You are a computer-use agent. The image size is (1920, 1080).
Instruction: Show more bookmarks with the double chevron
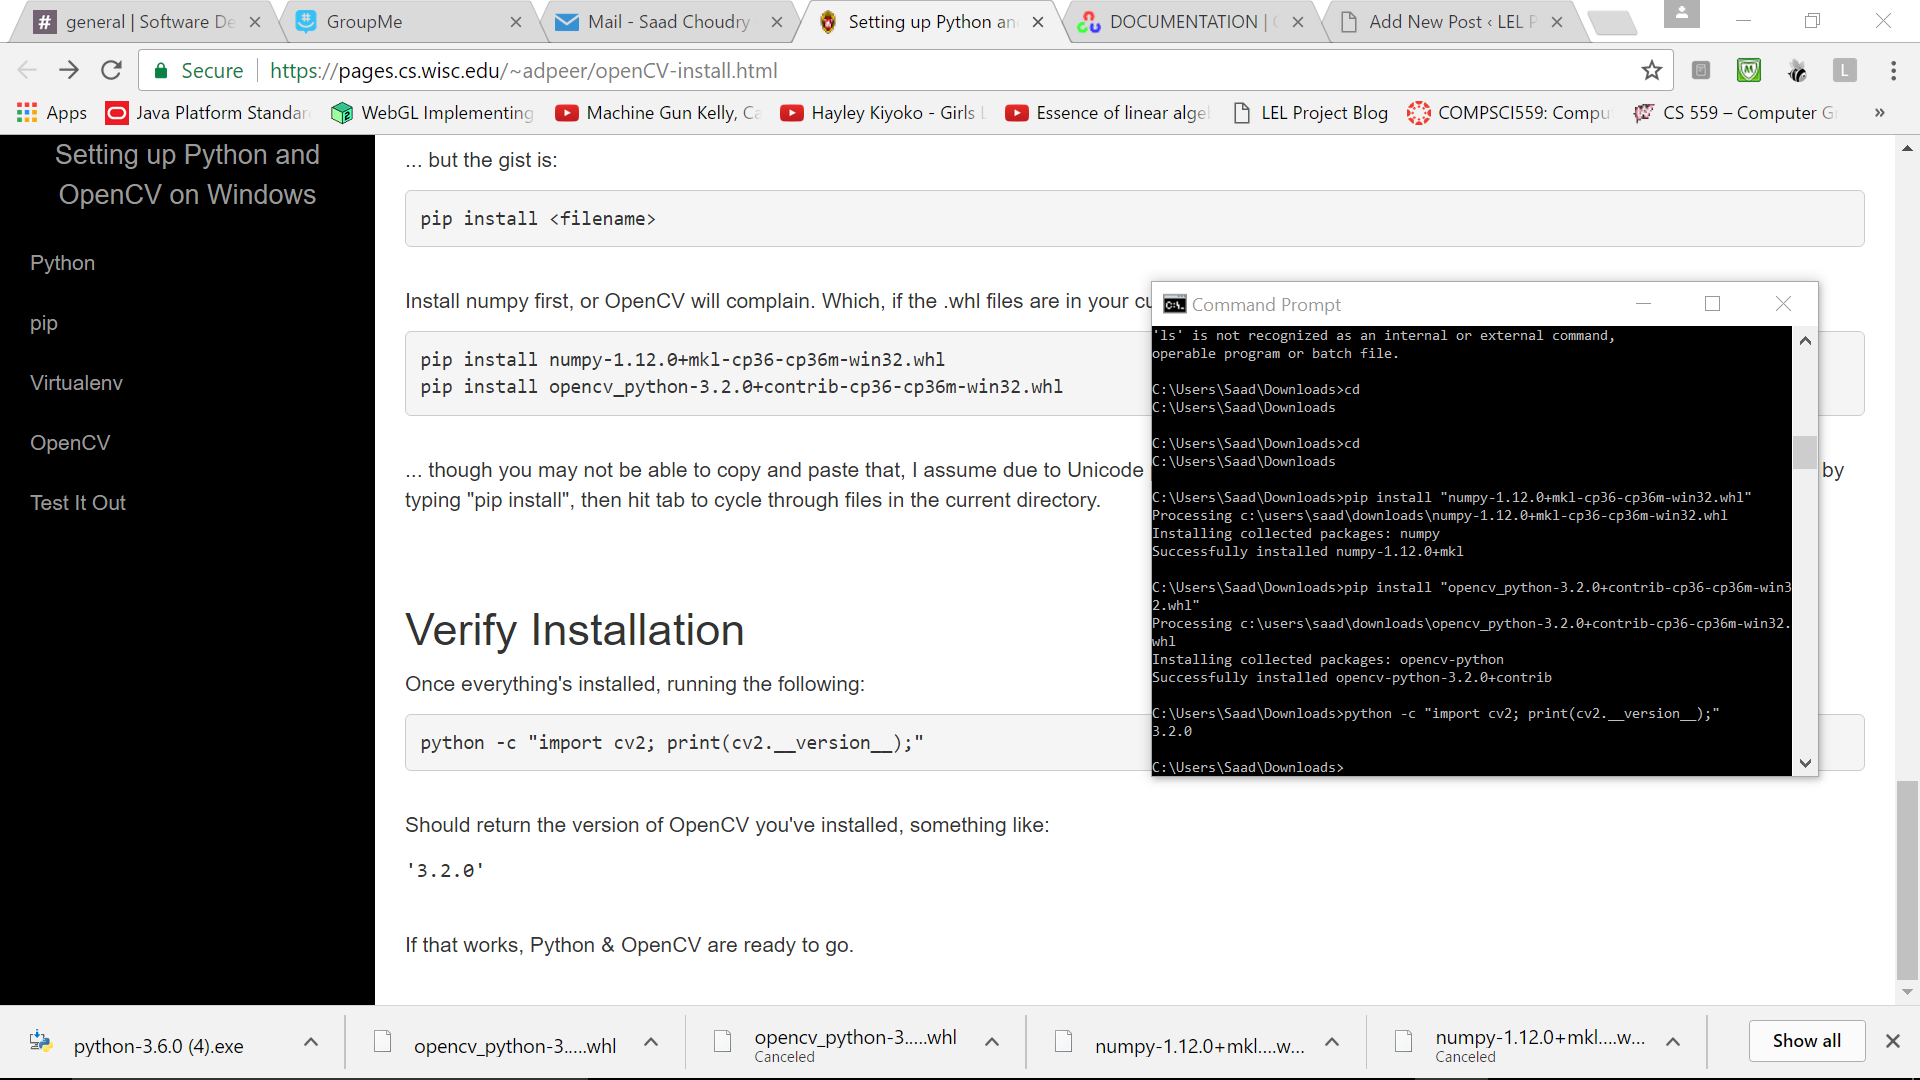click(1879, 113)
